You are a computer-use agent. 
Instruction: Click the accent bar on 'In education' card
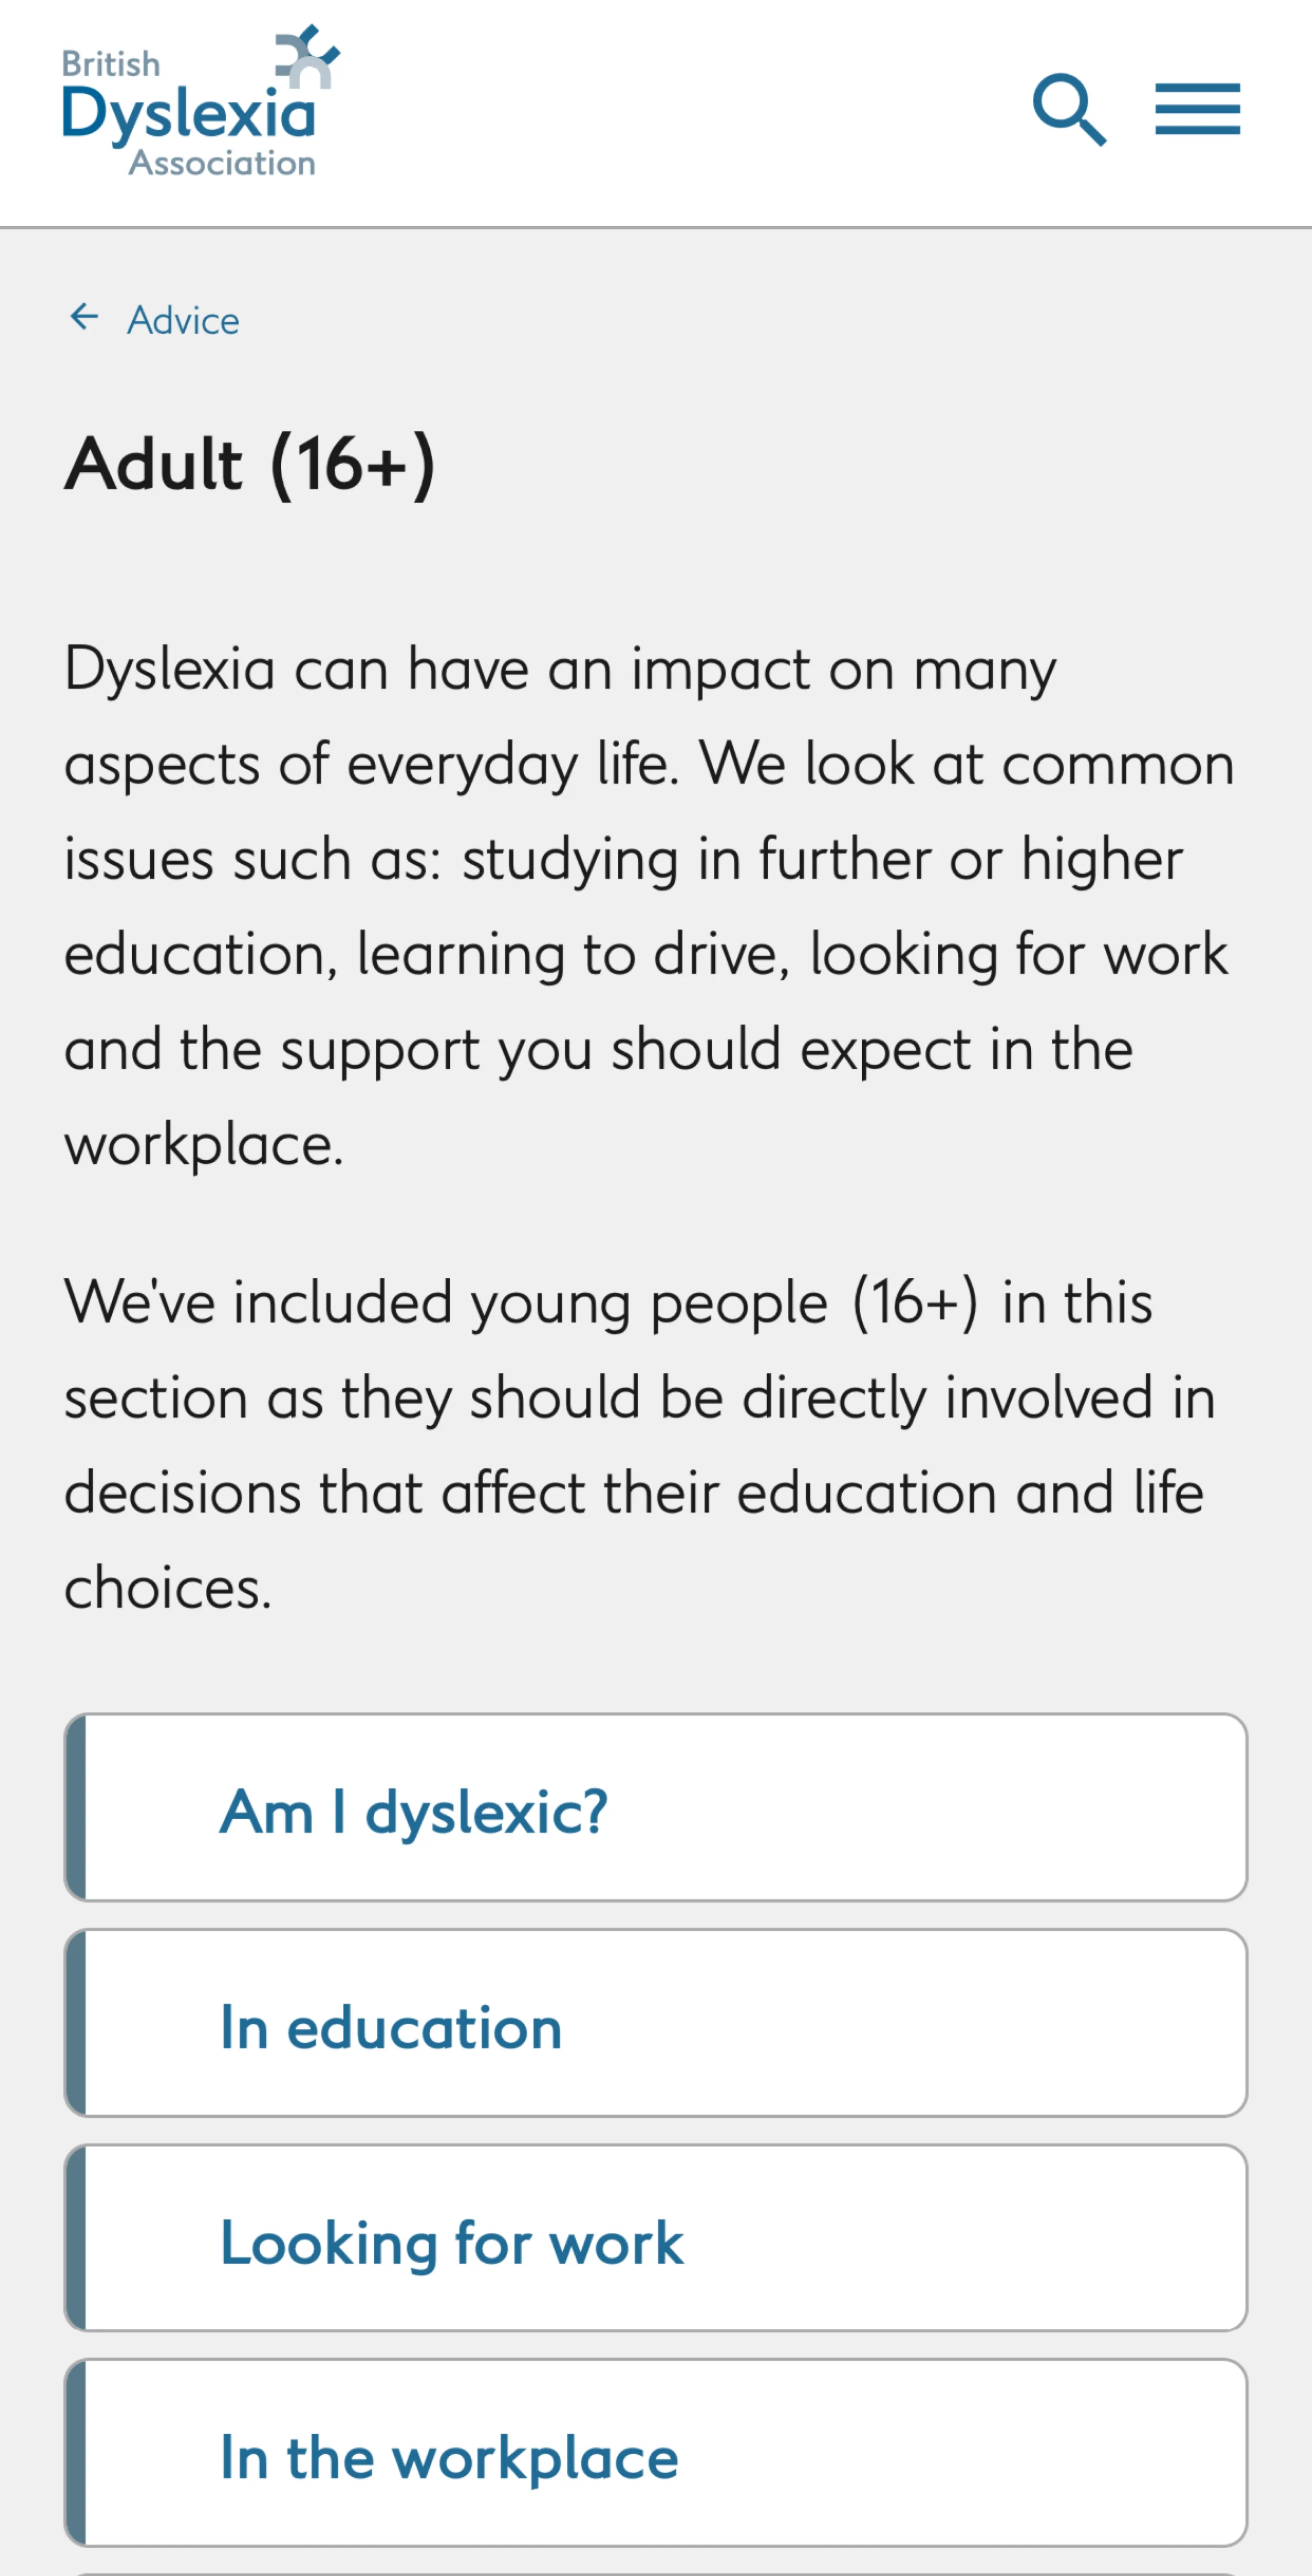(x=76, y=2024)
